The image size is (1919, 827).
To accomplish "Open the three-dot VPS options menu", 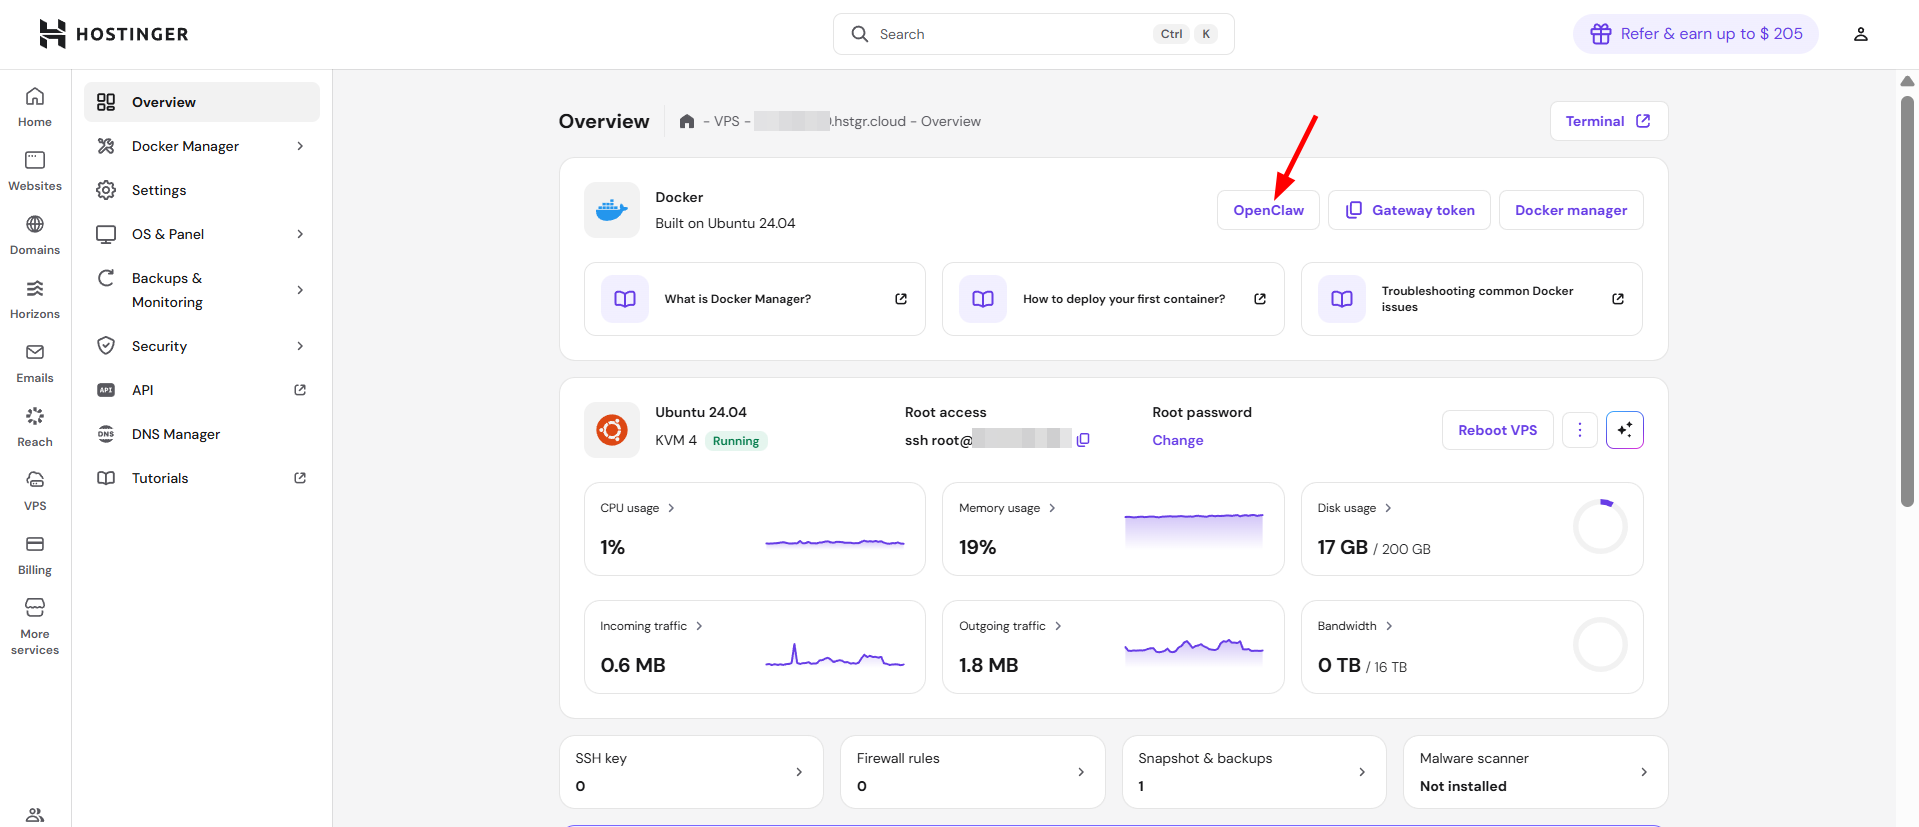I will pos(1579,430).
